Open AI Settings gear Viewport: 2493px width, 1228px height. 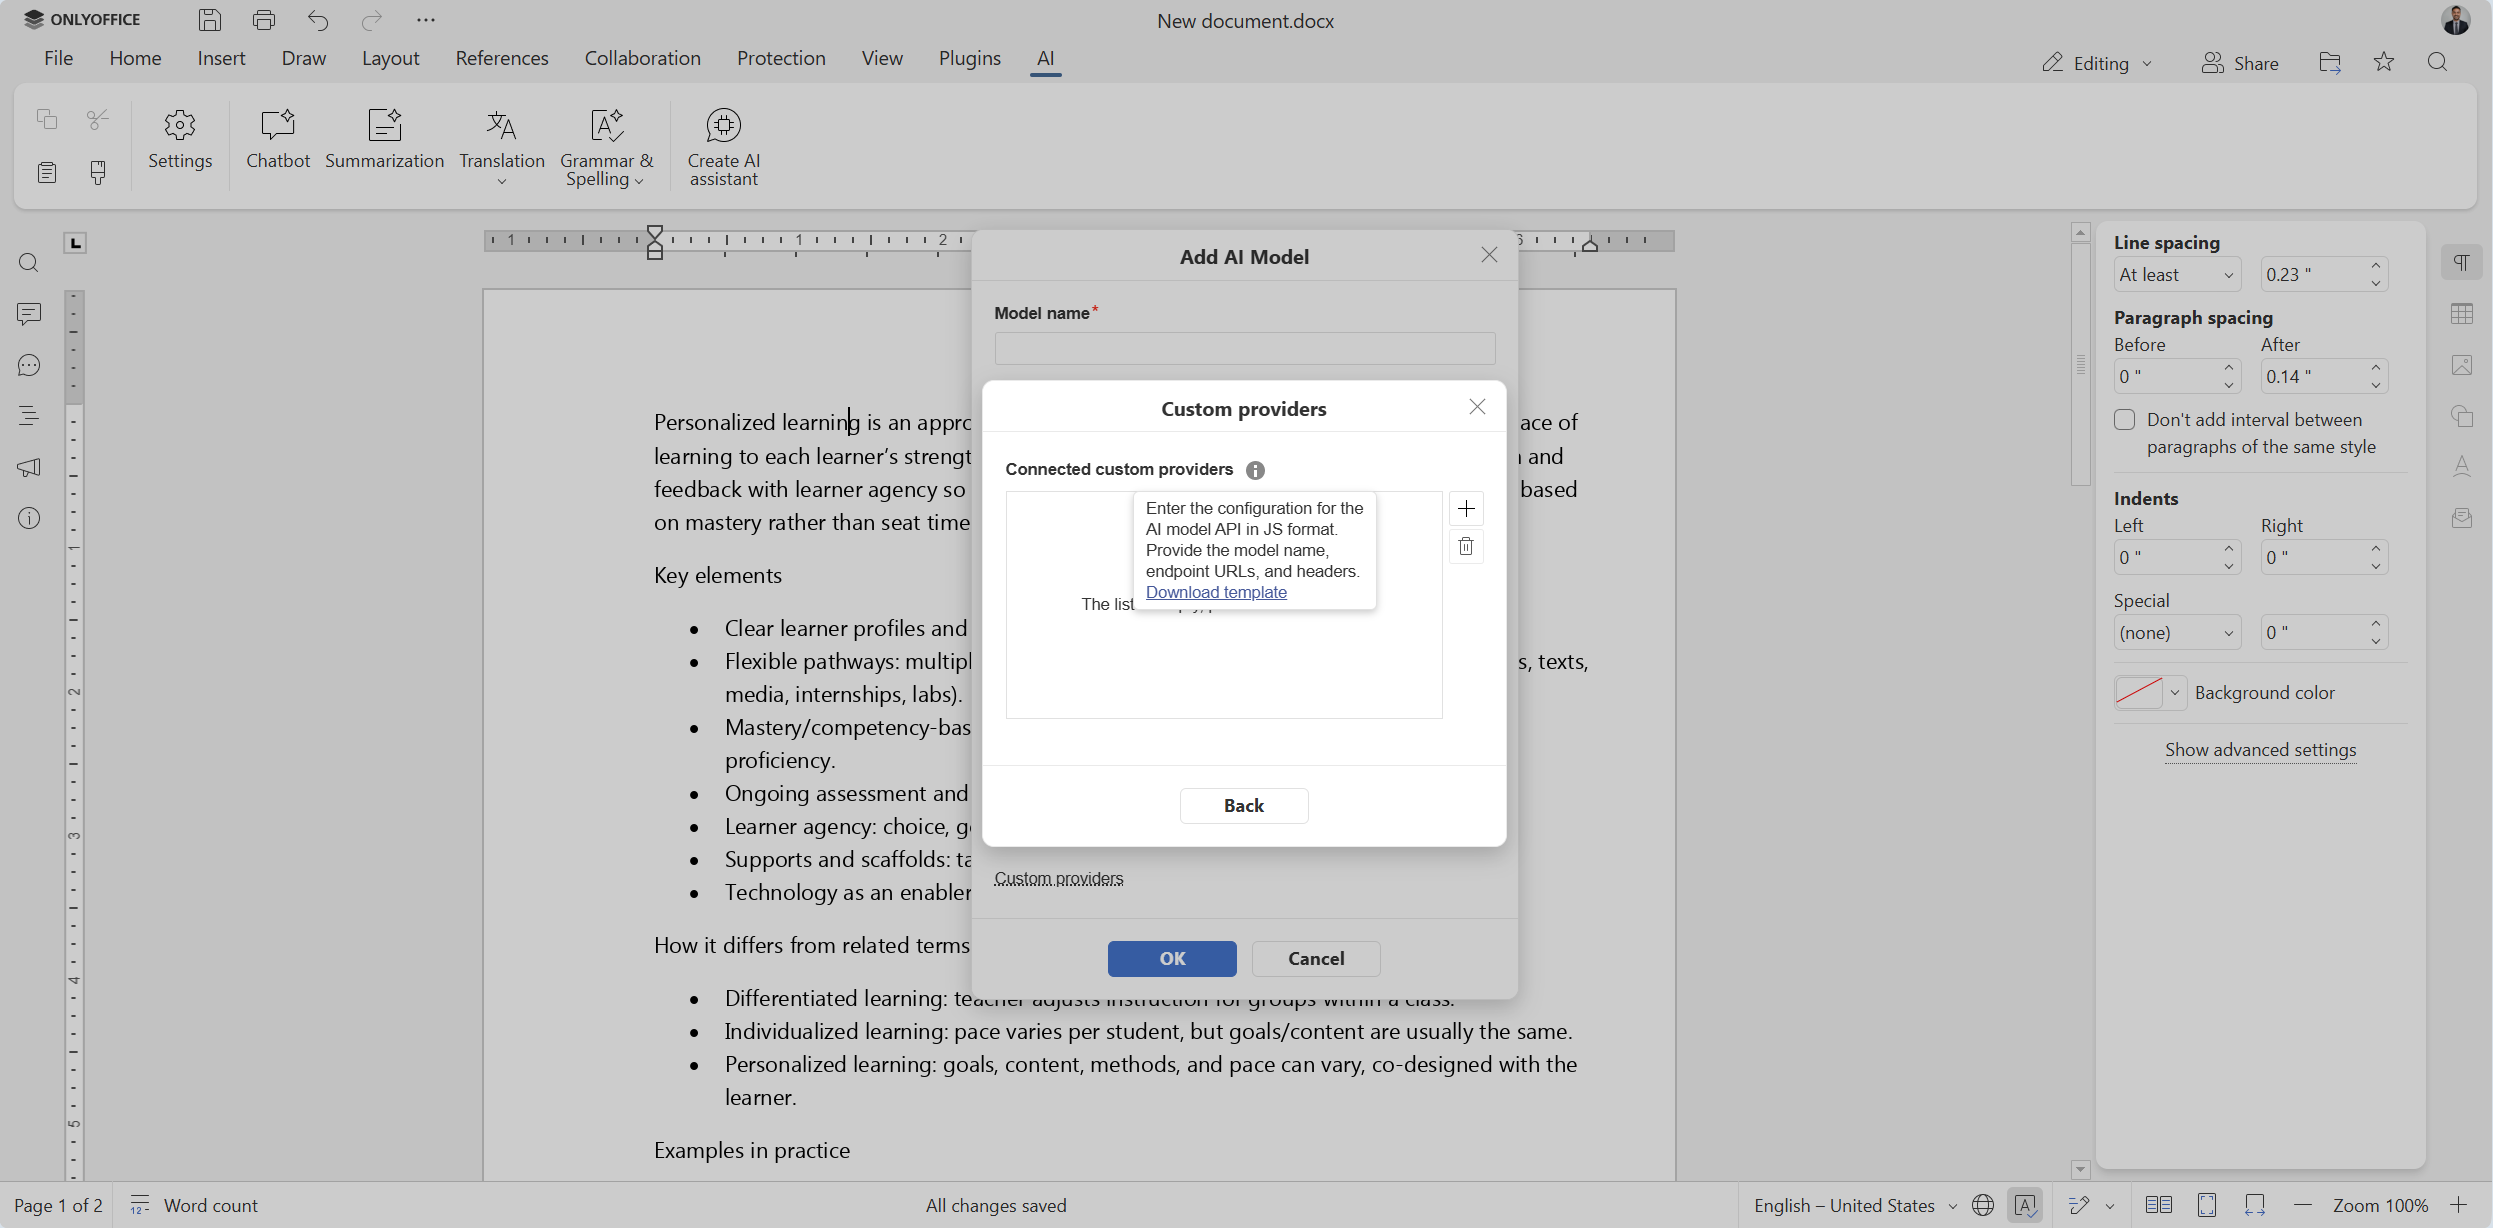[x=180, y=140]
